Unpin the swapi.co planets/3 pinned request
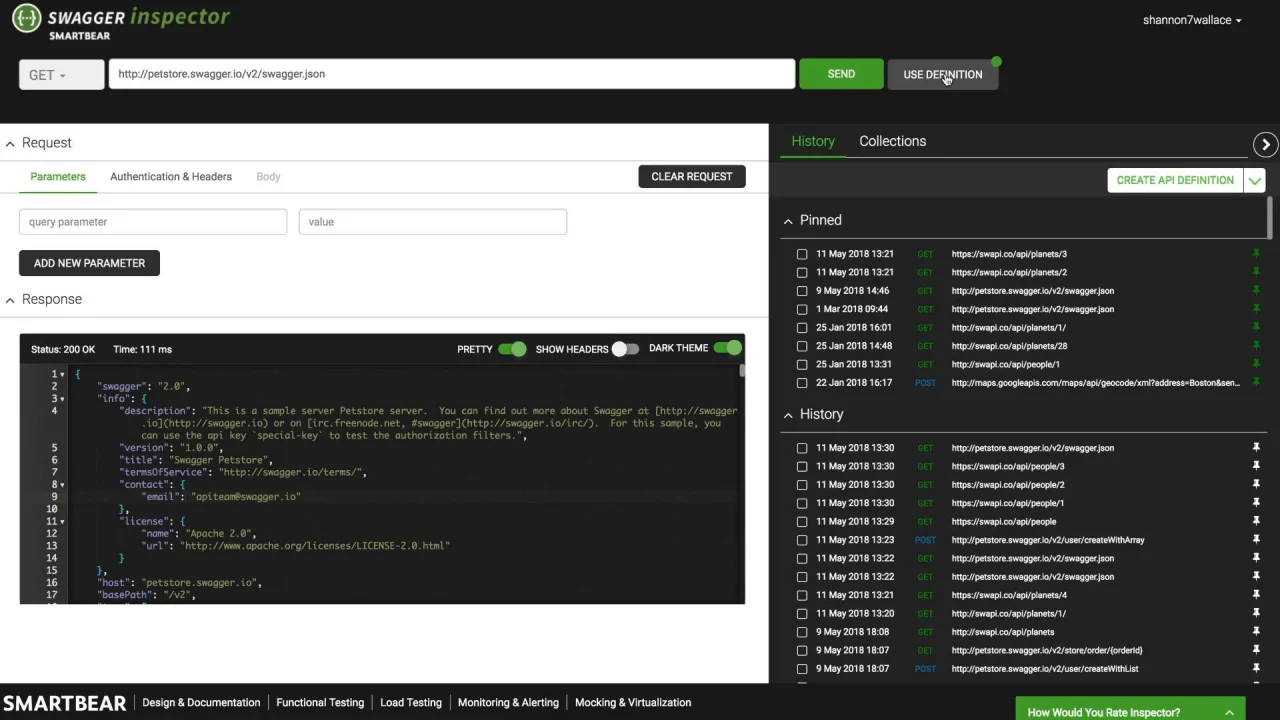Viewport: 1280px width, 720px height. [x=1256, y=254]
